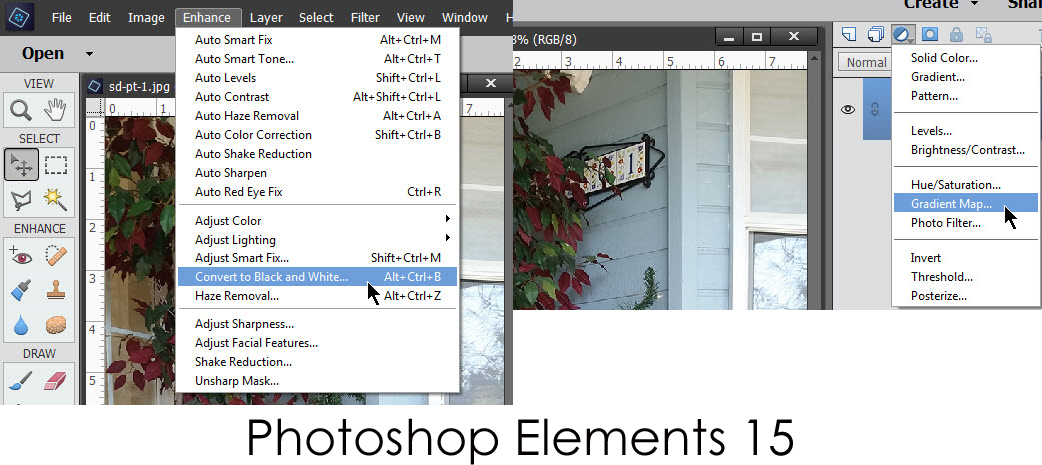Open the Normal blend mode dropdown

[866, 62]
